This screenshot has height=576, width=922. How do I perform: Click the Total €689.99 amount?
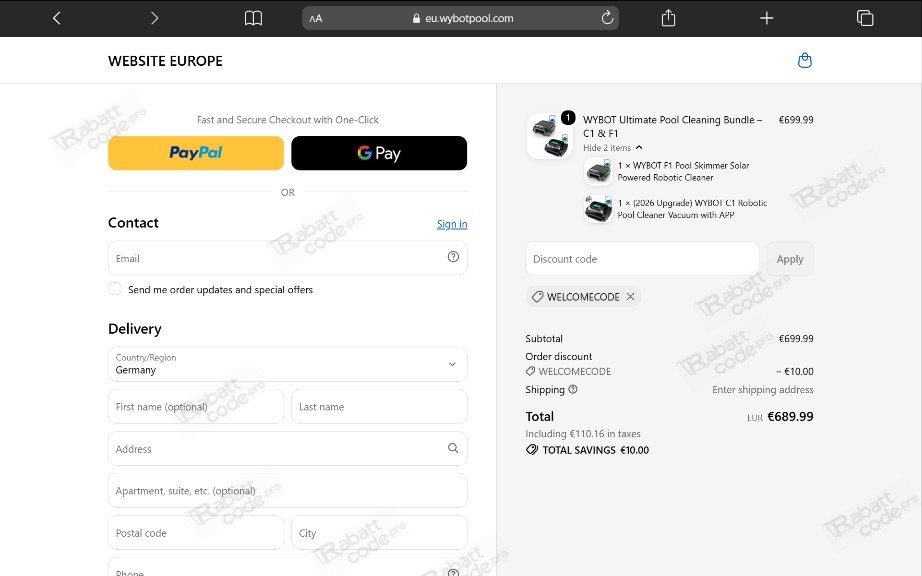click(x=790, y=416)
